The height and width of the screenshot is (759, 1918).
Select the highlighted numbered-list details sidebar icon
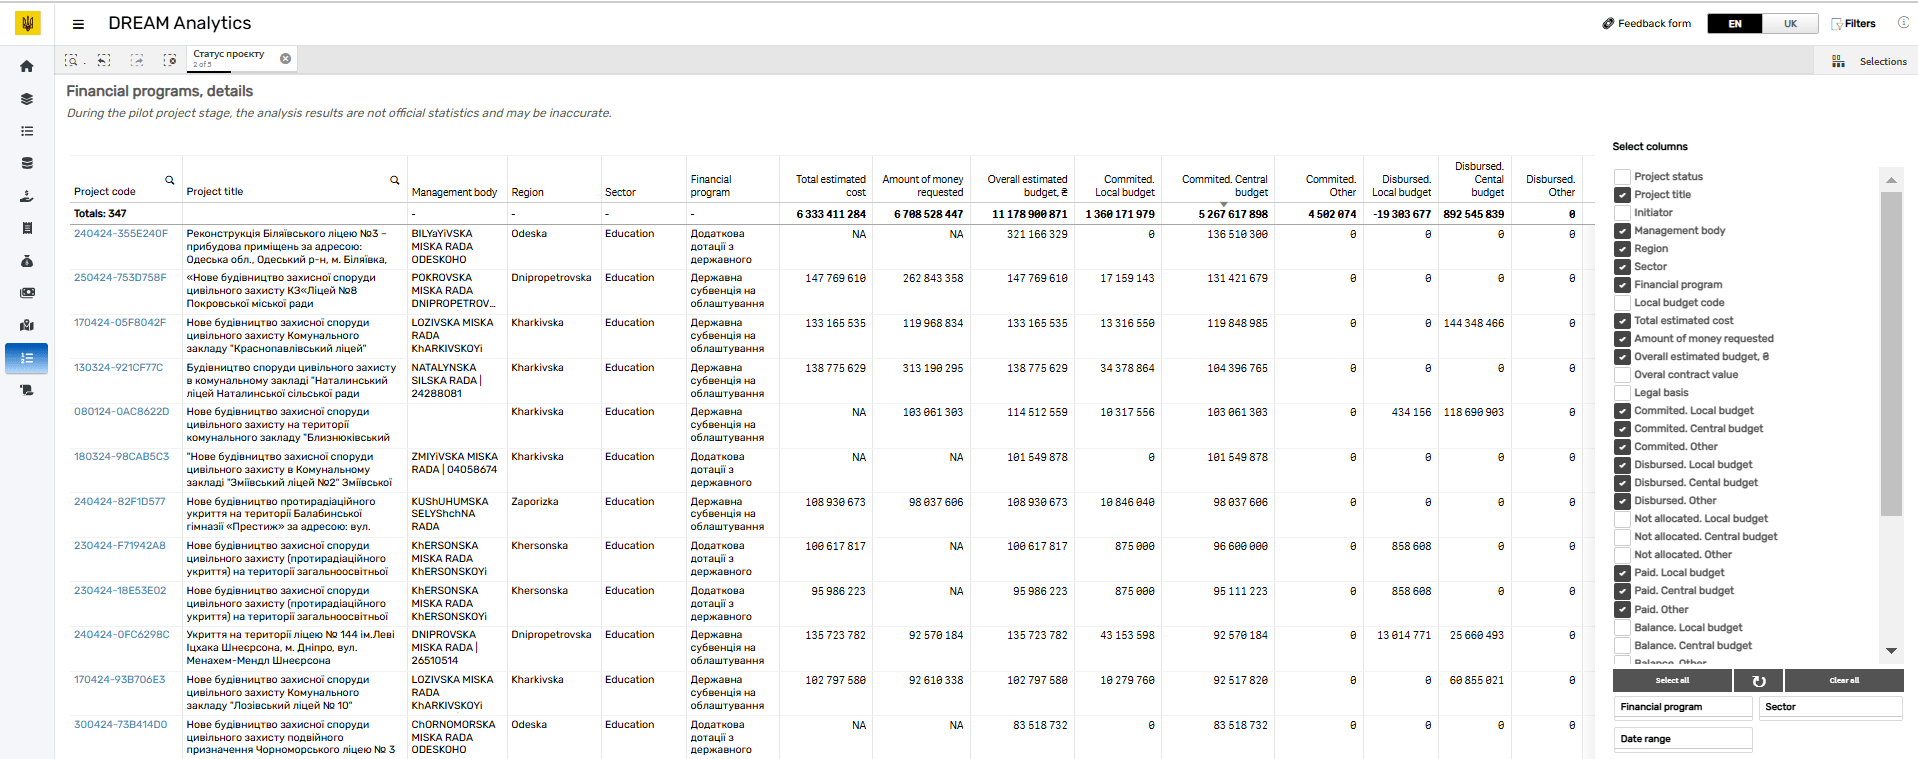click(27, 358)
